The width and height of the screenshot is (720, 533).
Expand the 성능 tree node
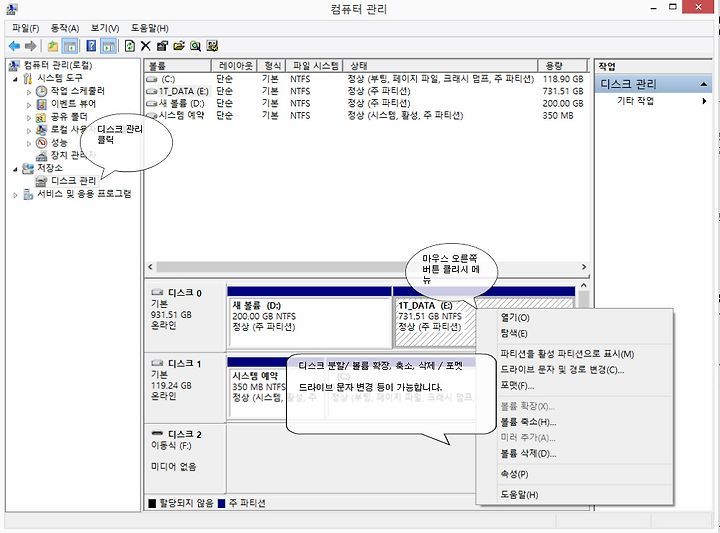[28, 143]
